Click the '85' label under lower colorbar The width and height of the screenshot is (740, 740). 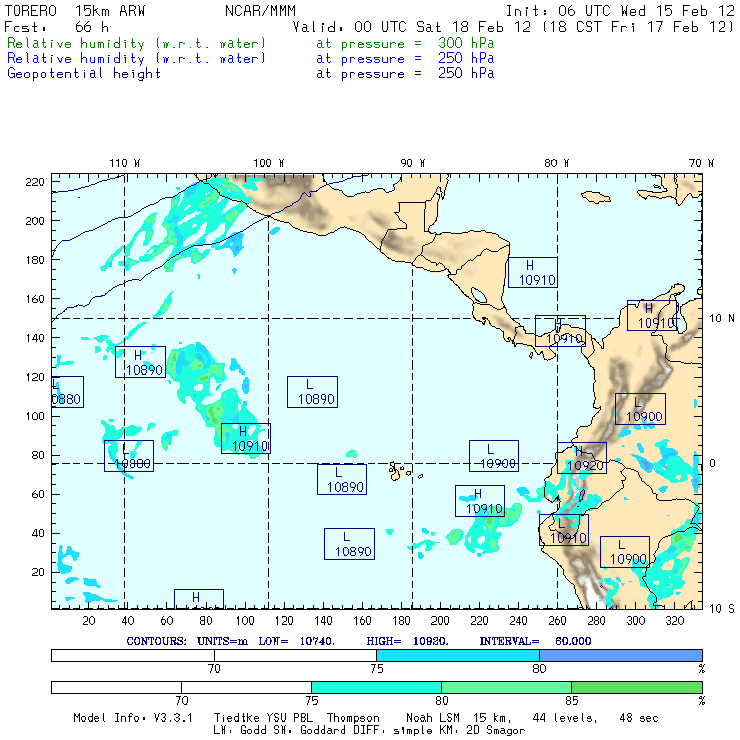point(572,700)
